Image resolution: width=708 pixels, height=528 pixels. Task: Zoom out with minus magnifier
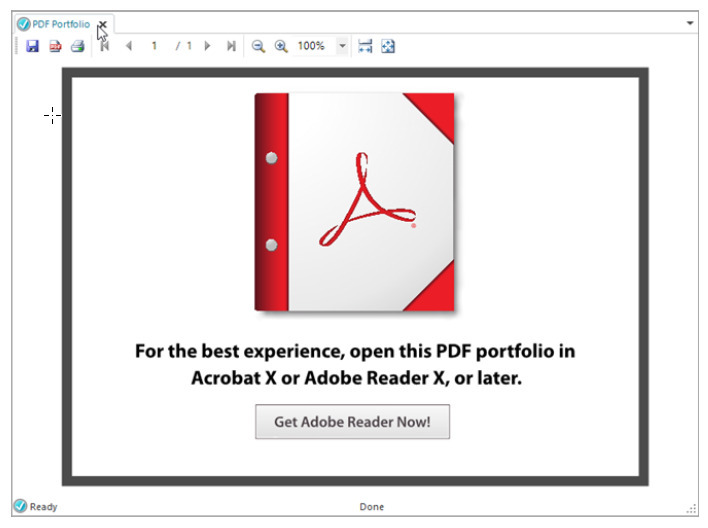coord(258,46)
